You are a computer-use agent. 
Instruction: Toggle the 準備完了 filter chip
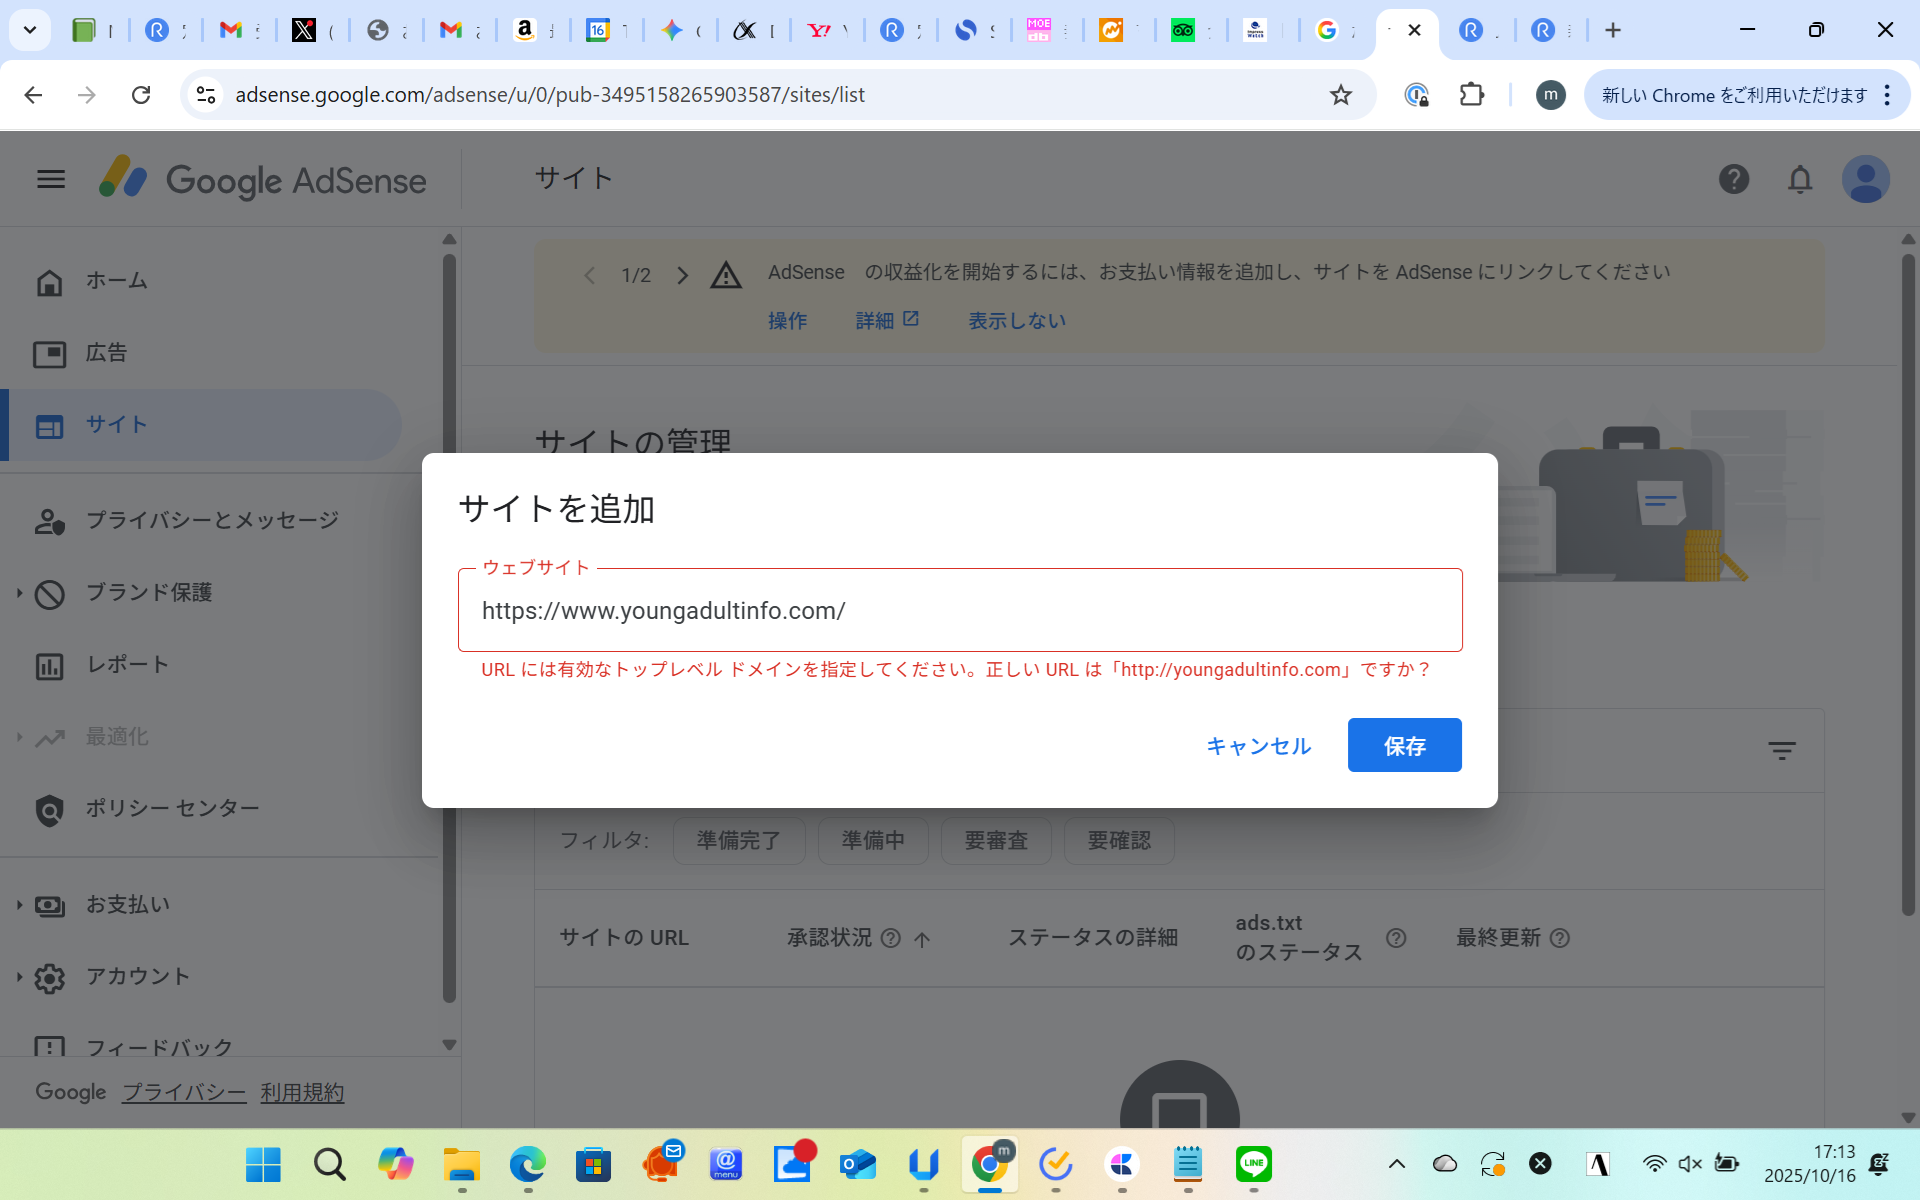click(x=738, y=840)
